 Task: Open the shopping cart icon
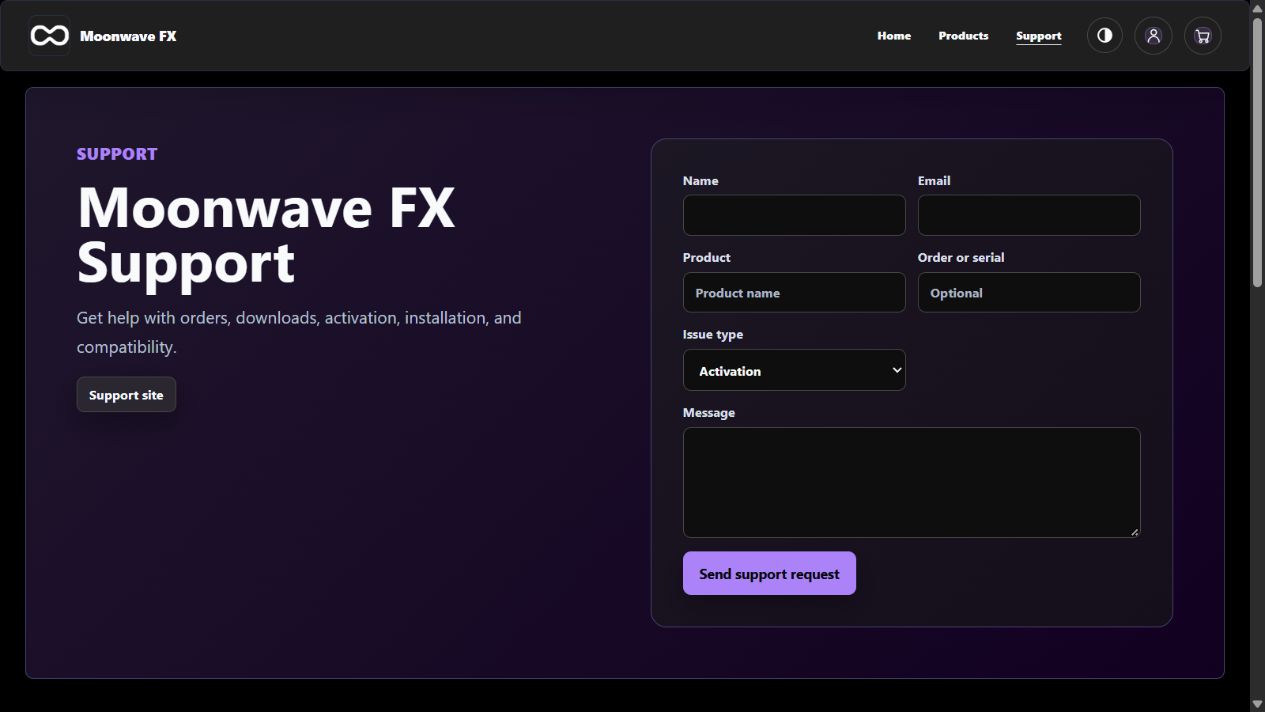point(1202,36)
